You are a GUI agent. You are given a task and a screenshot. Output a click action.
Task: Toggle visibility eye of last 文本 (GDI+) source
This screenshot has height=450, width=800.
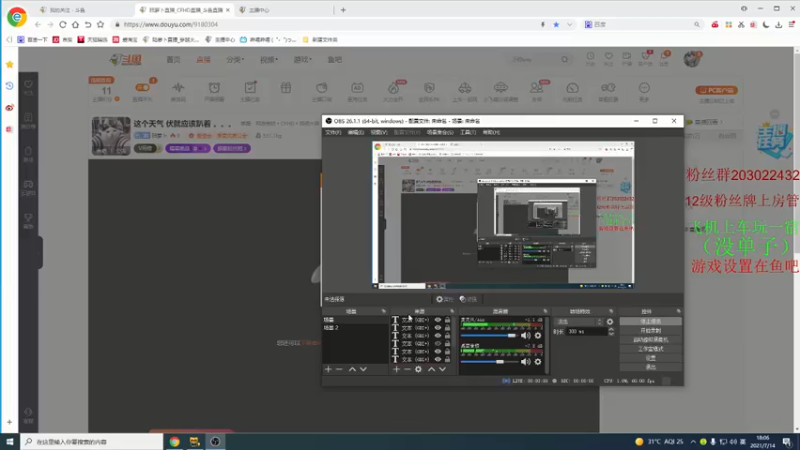click(438, 359)
